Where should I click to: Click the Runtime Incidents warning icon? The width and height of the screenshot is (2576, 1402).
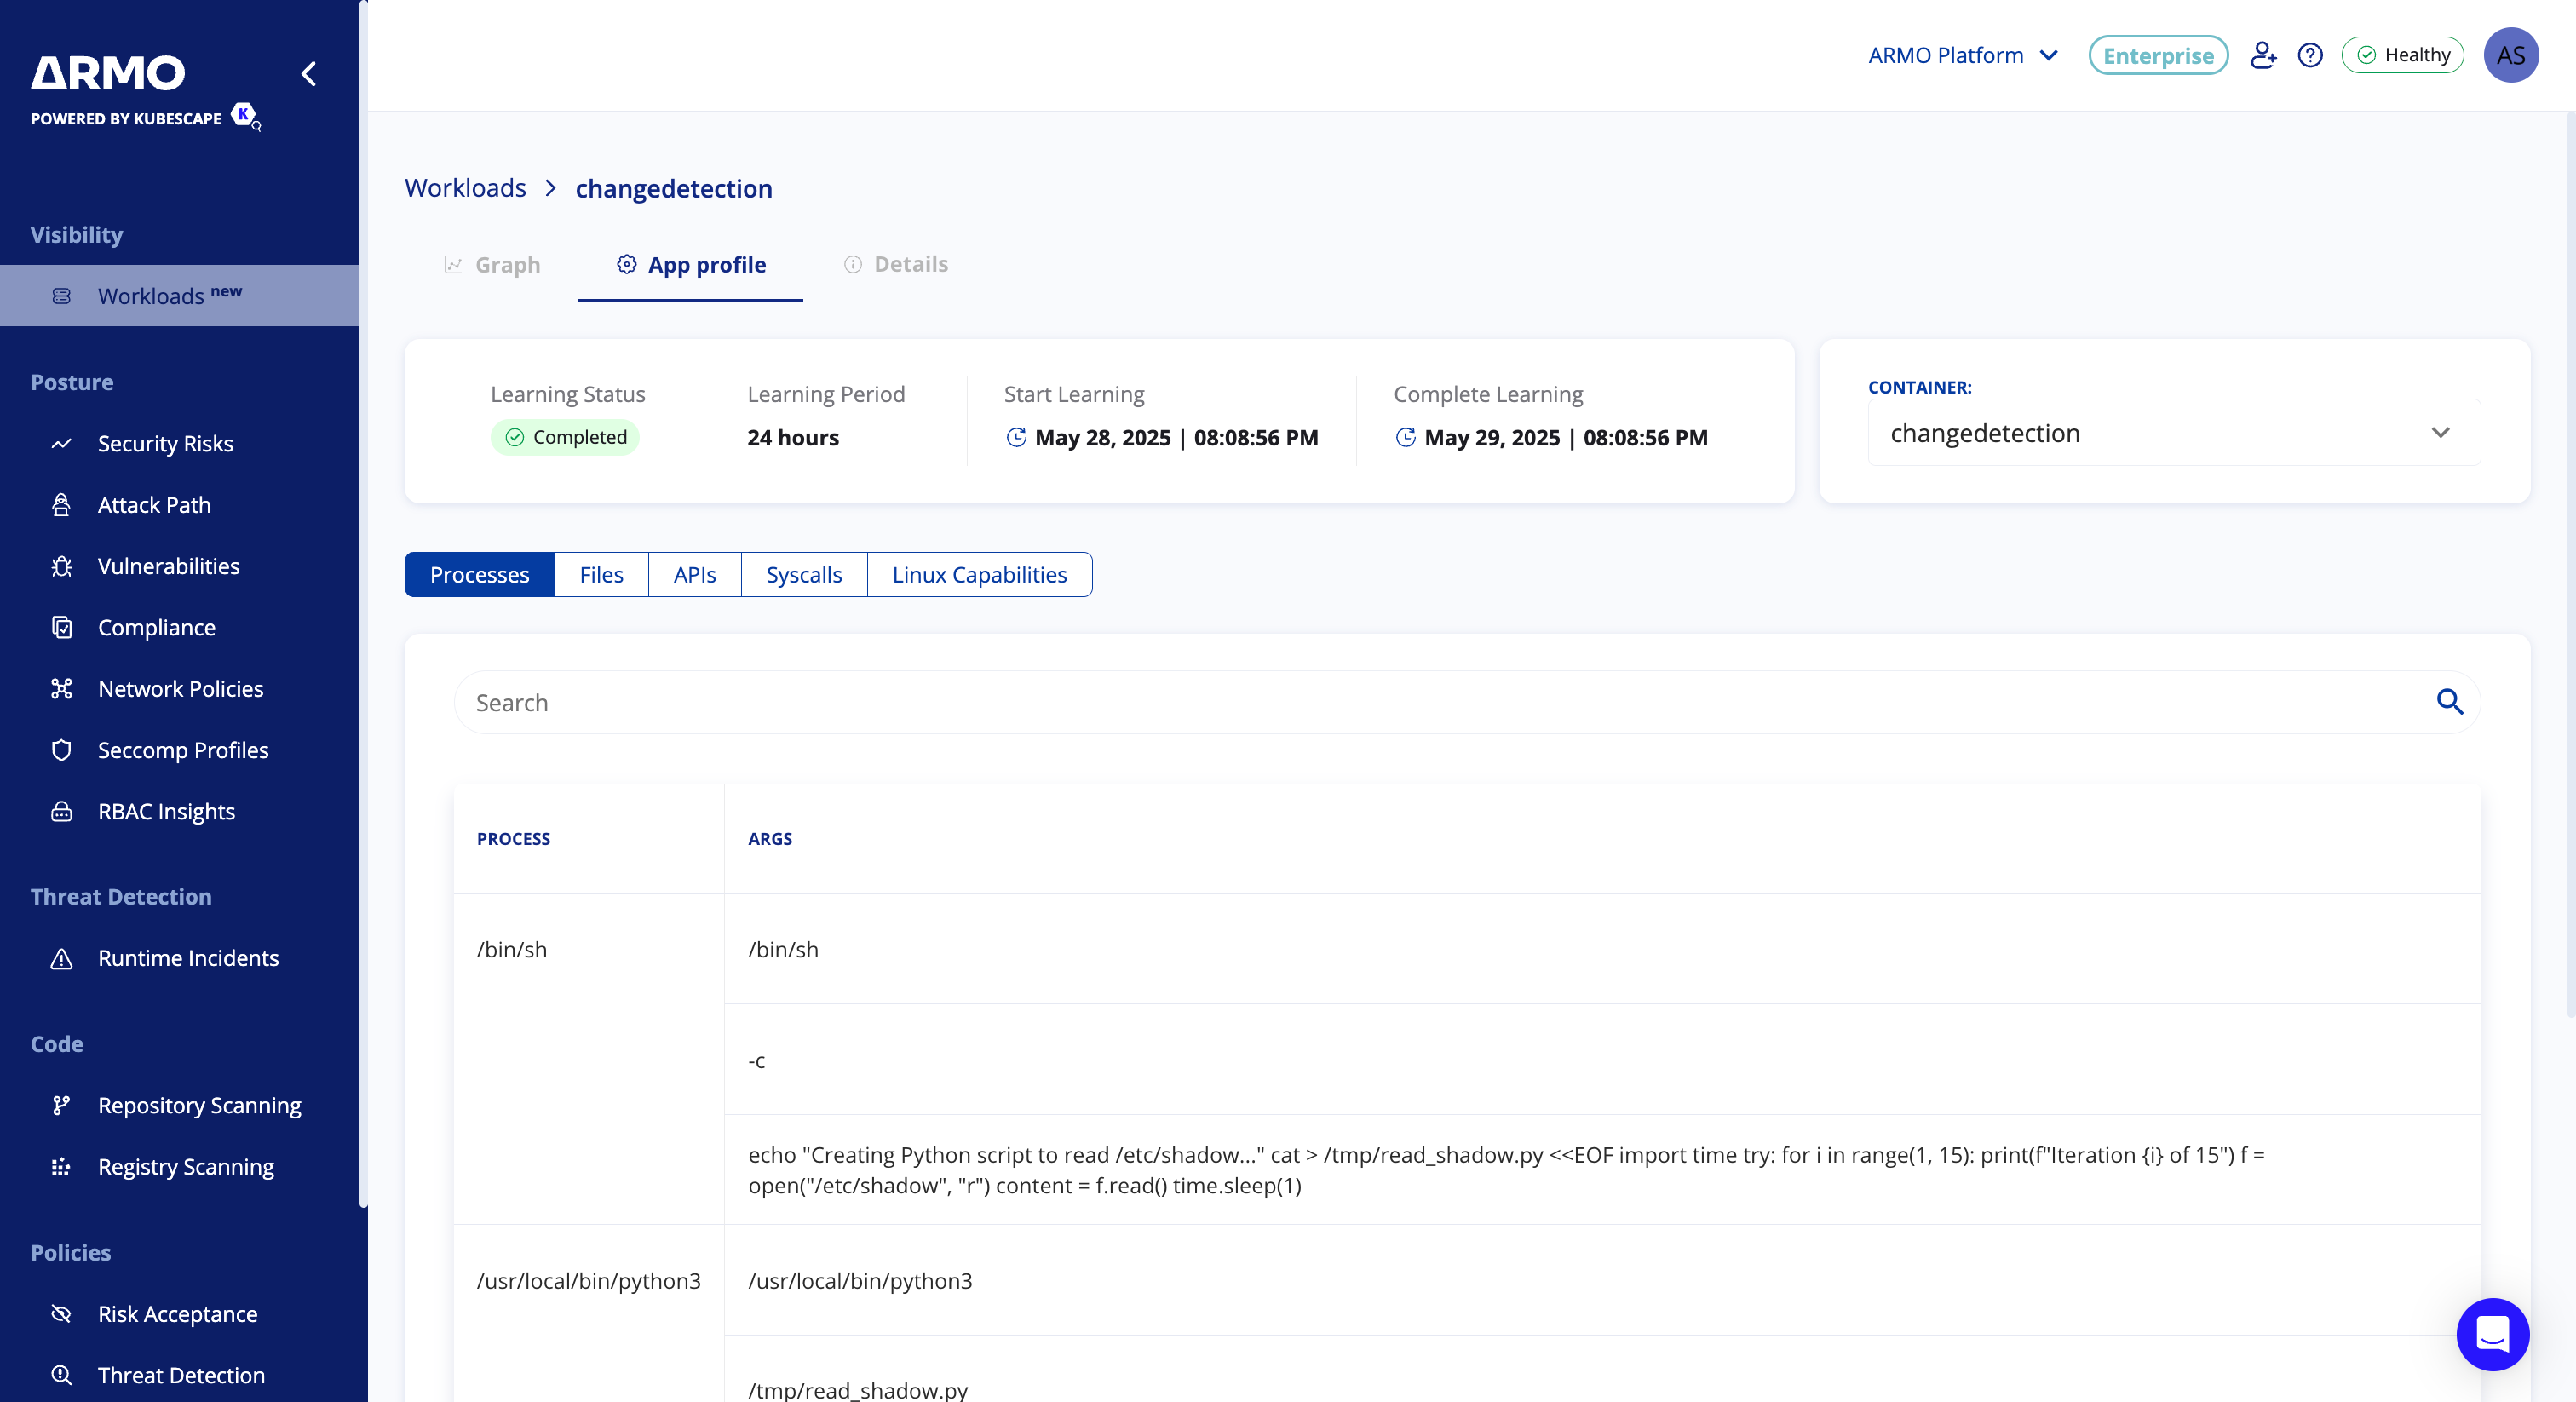point(61,958)
